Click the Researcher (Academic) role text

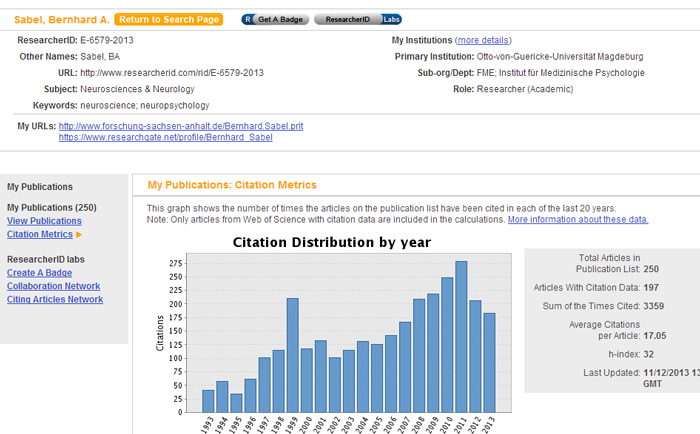tap(525, 89)
